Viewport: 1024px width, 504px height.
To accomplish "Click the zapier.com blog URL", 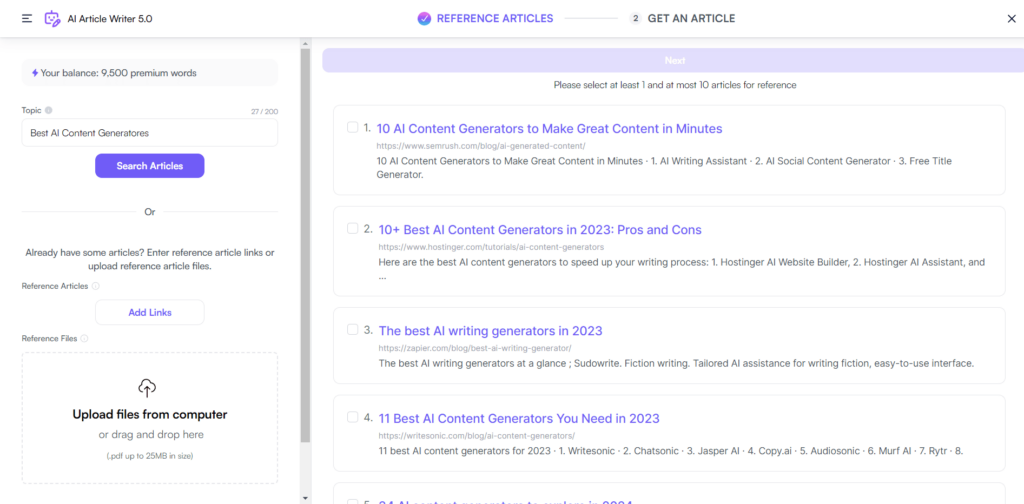I will click(475, 349).
